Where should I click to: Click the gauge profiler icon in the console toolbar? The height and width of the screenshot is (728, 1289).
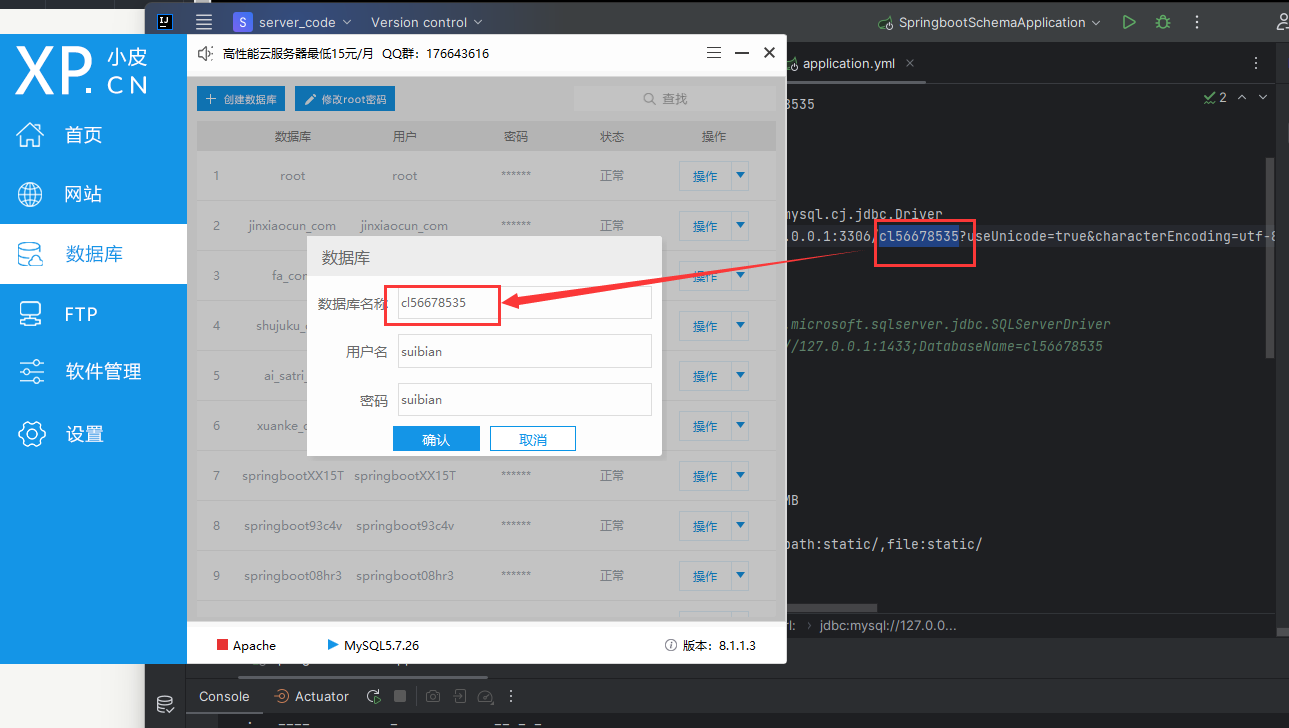[x=485, y=696]
